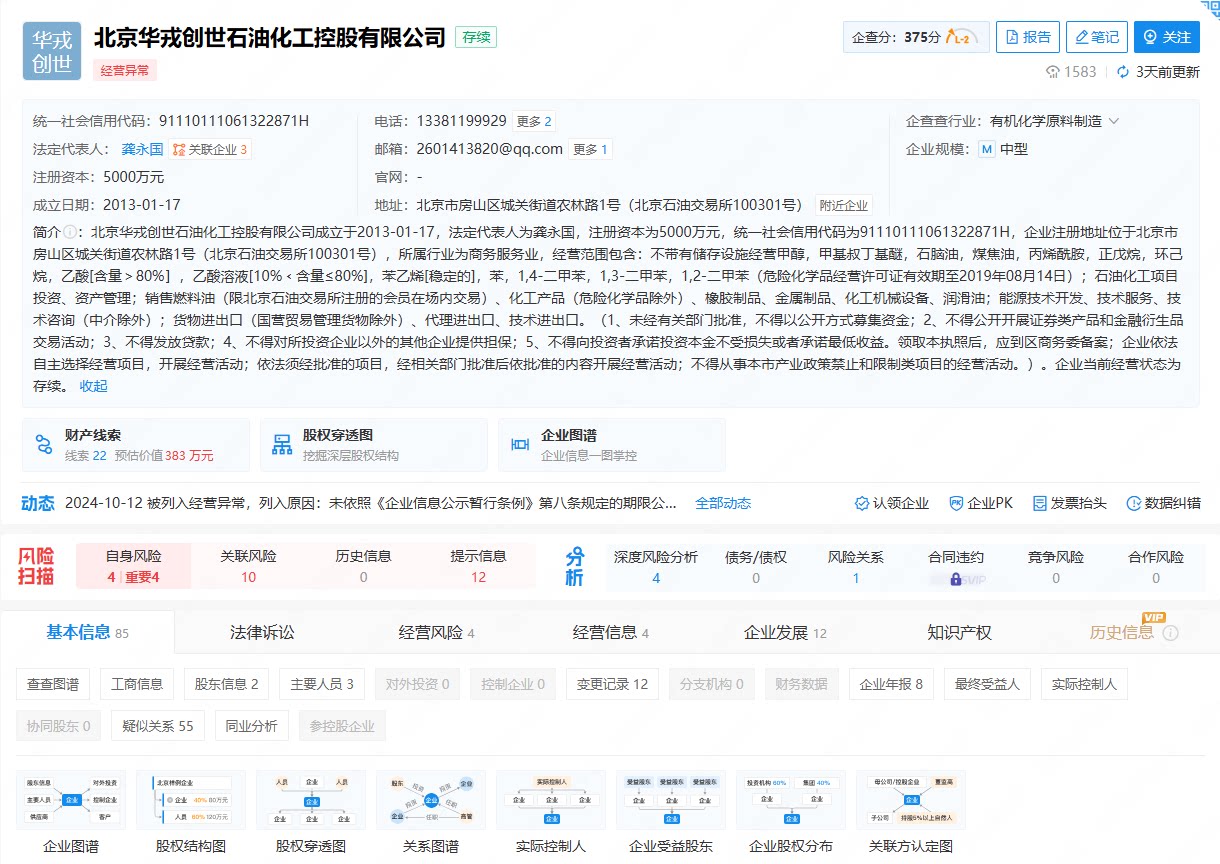Image resolution: width=1220 pixels, height=864 pixels.
Task: Jump to 同业分析 section
Action: pyautogui.click(x=252, y=726)
